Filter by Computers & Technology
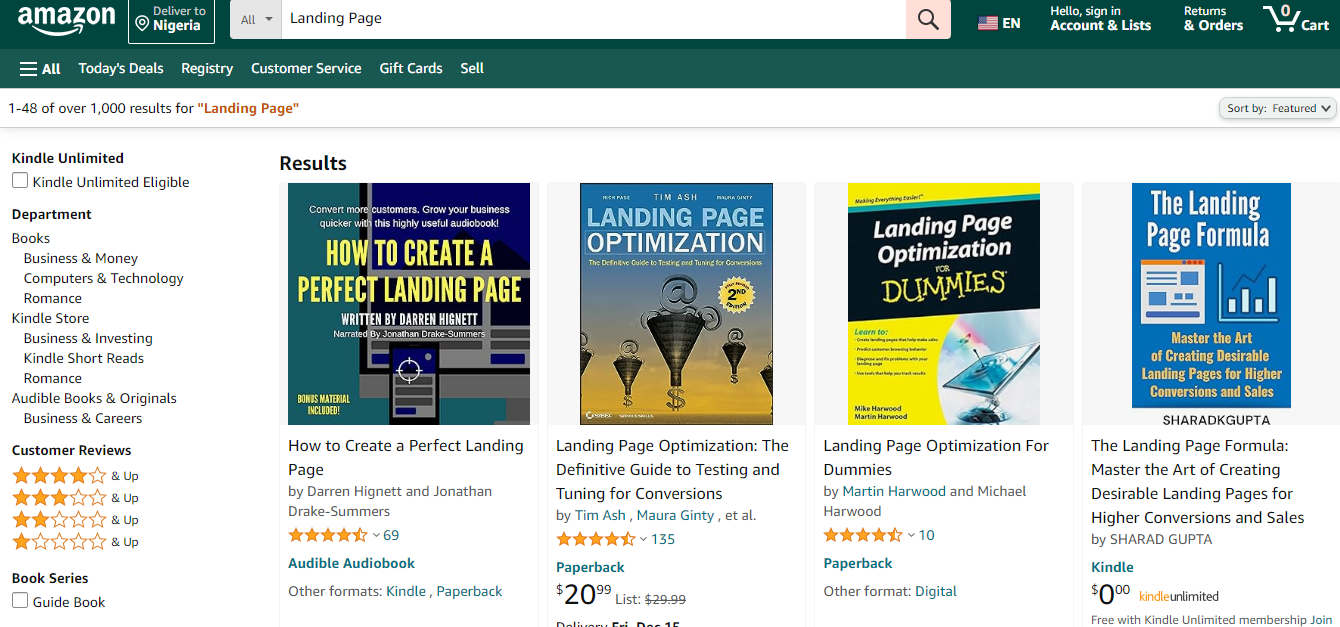Viewport: 1340px width, 627px height. pyautogui.click(x=104, y=278)
